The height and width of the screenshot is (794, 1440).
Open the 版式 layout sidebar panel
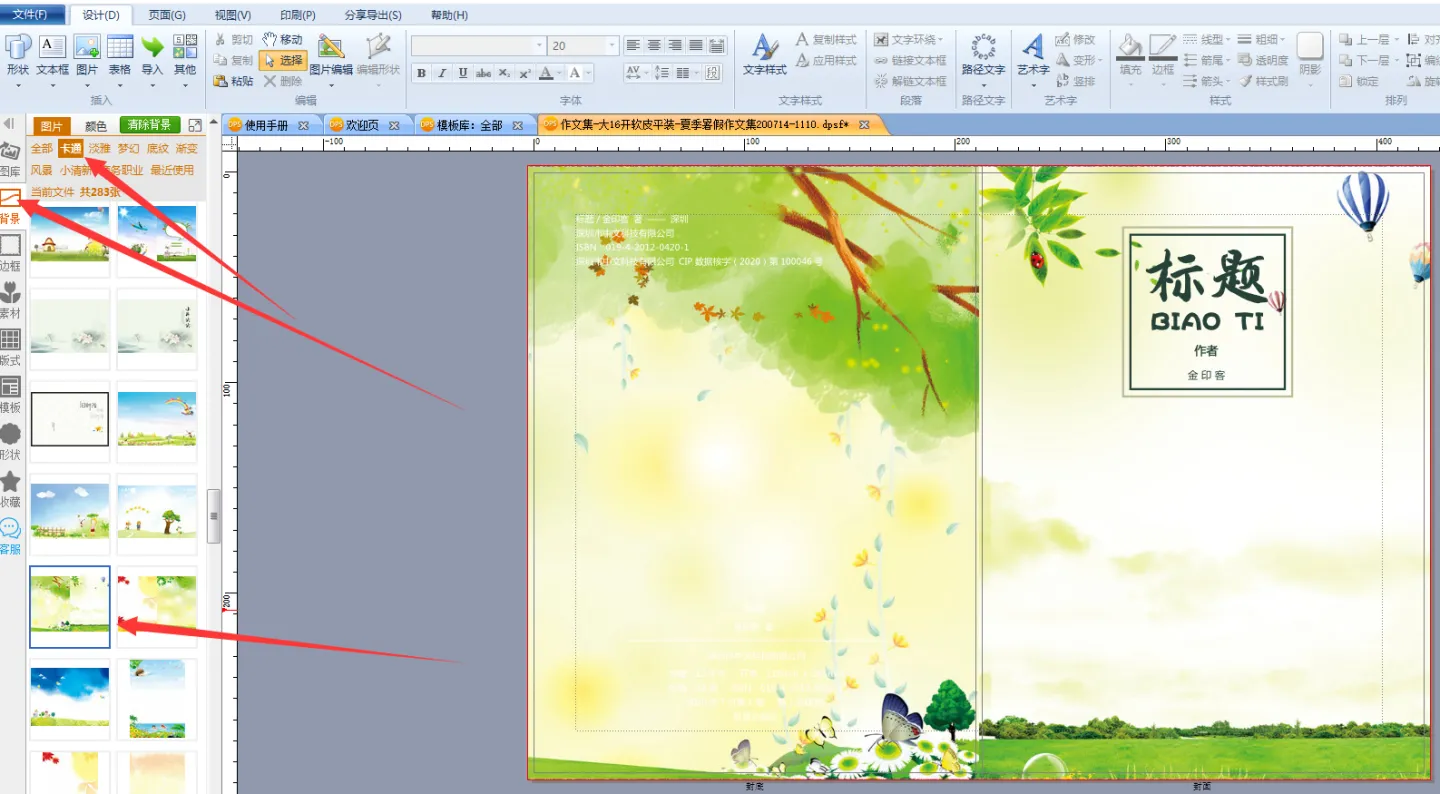point(10,348)
